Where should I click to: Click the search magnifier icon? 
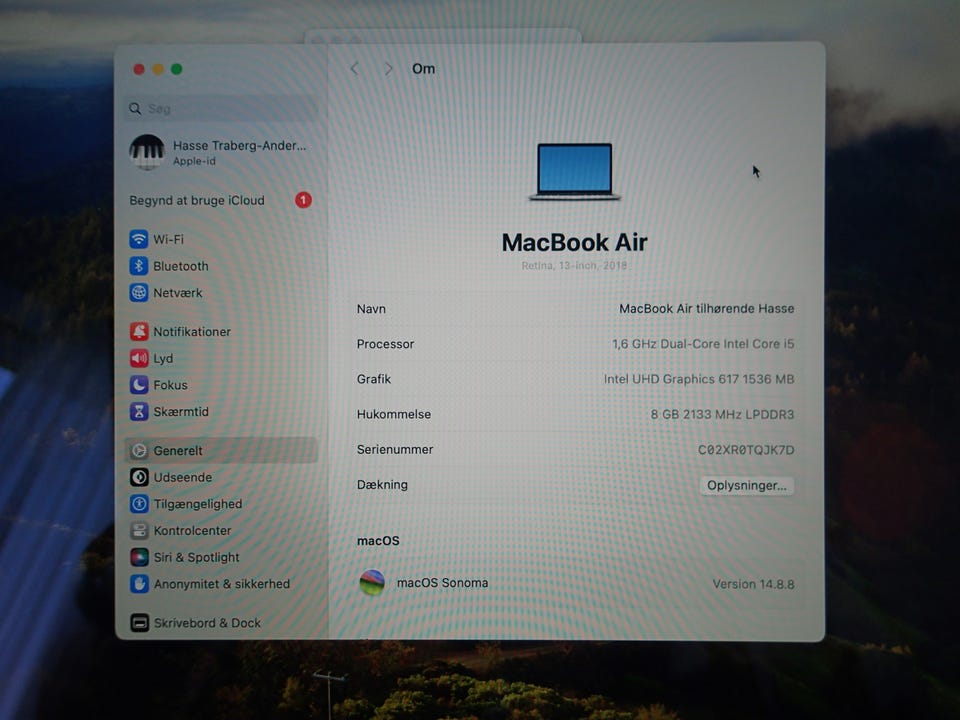coord(135,108)
